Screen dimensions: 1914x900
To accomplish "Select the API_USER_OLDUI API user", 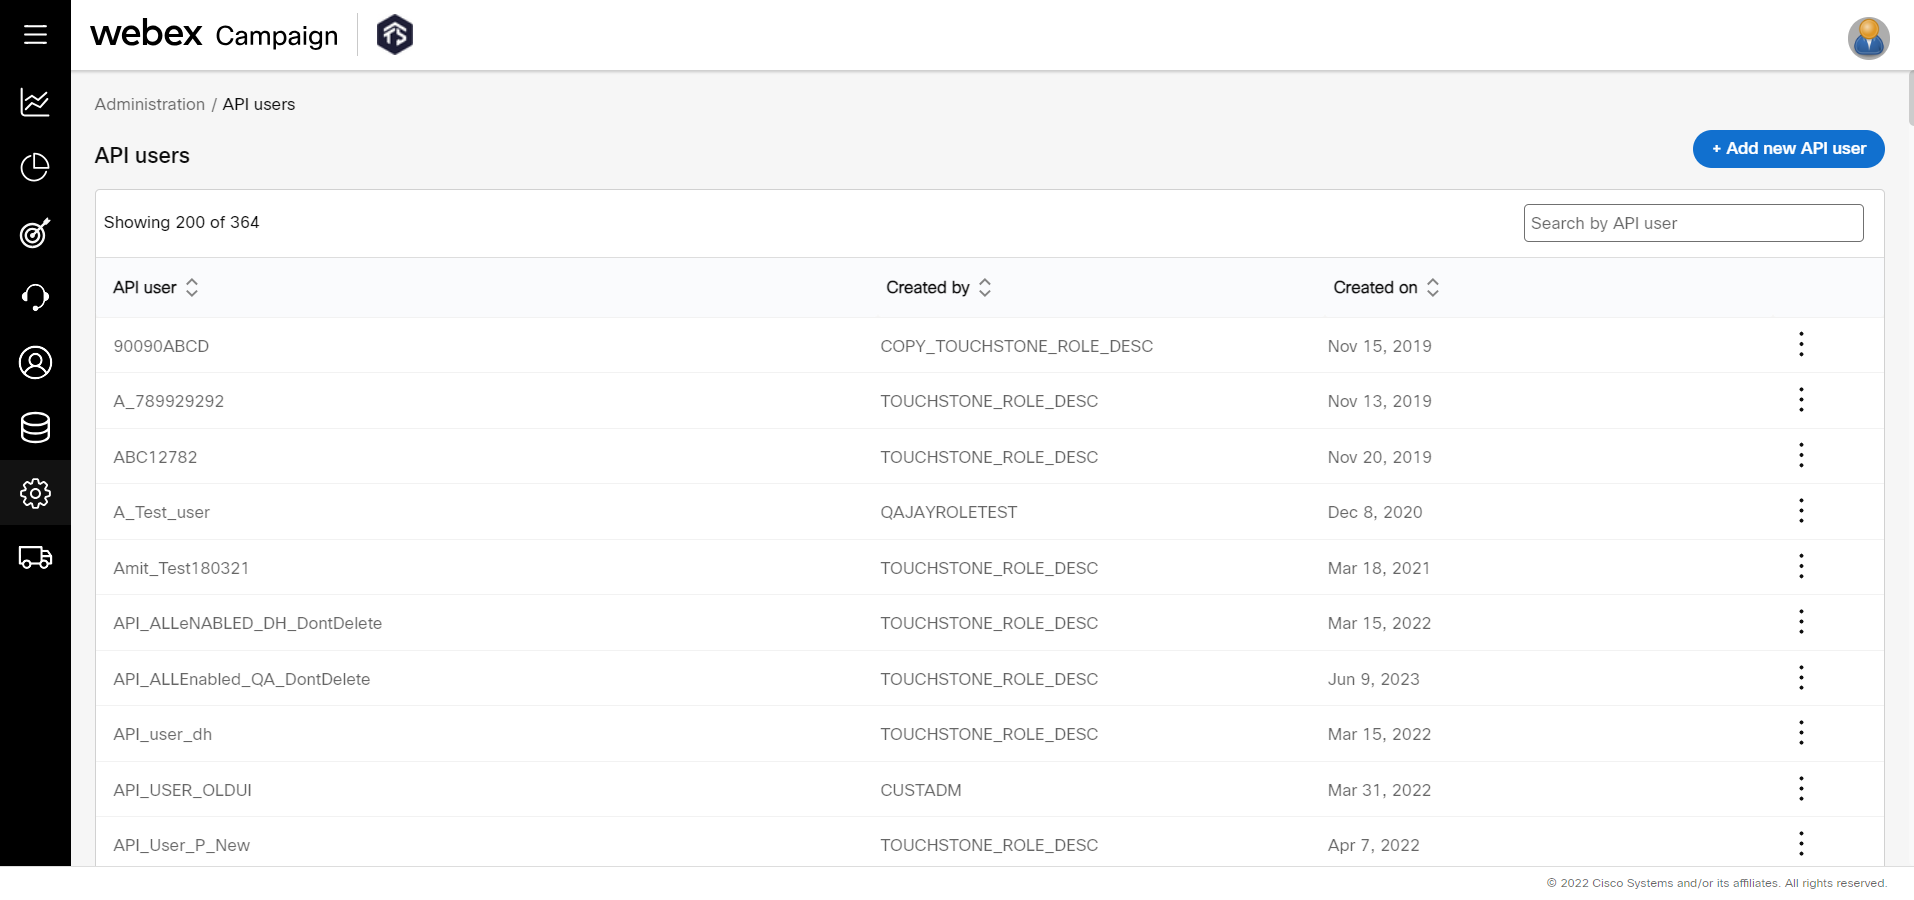I will tap(182, 790).
